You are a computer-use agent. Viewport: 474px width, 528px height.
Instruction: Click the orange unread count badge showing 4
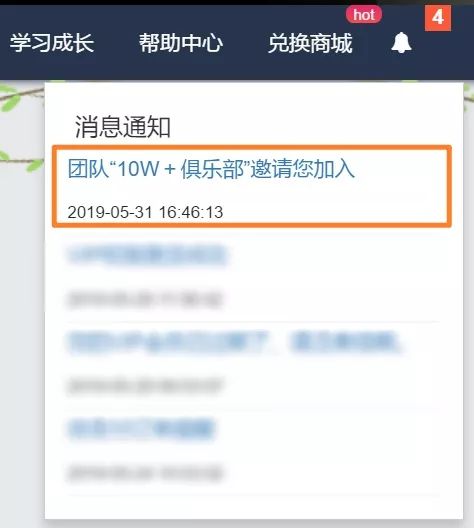click(438, 17)
